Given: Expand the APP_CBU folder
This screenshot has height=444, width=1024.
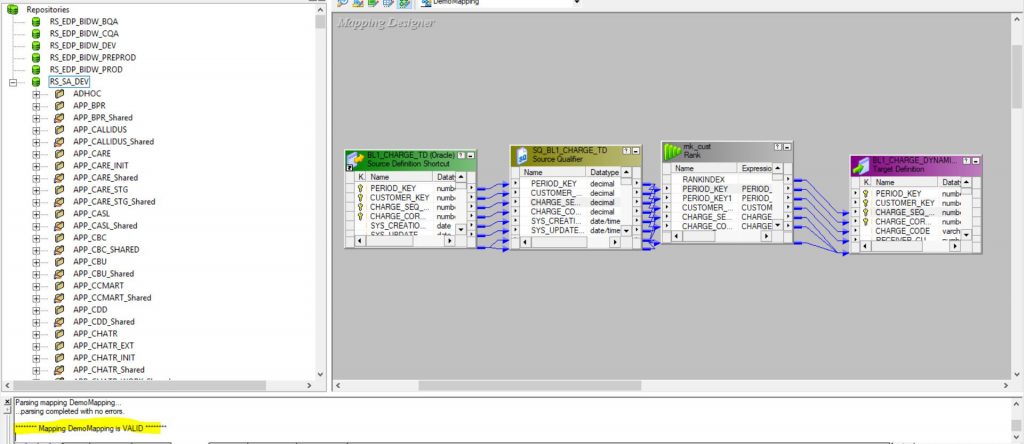Looking at the screenshot, I should [36, 262].
